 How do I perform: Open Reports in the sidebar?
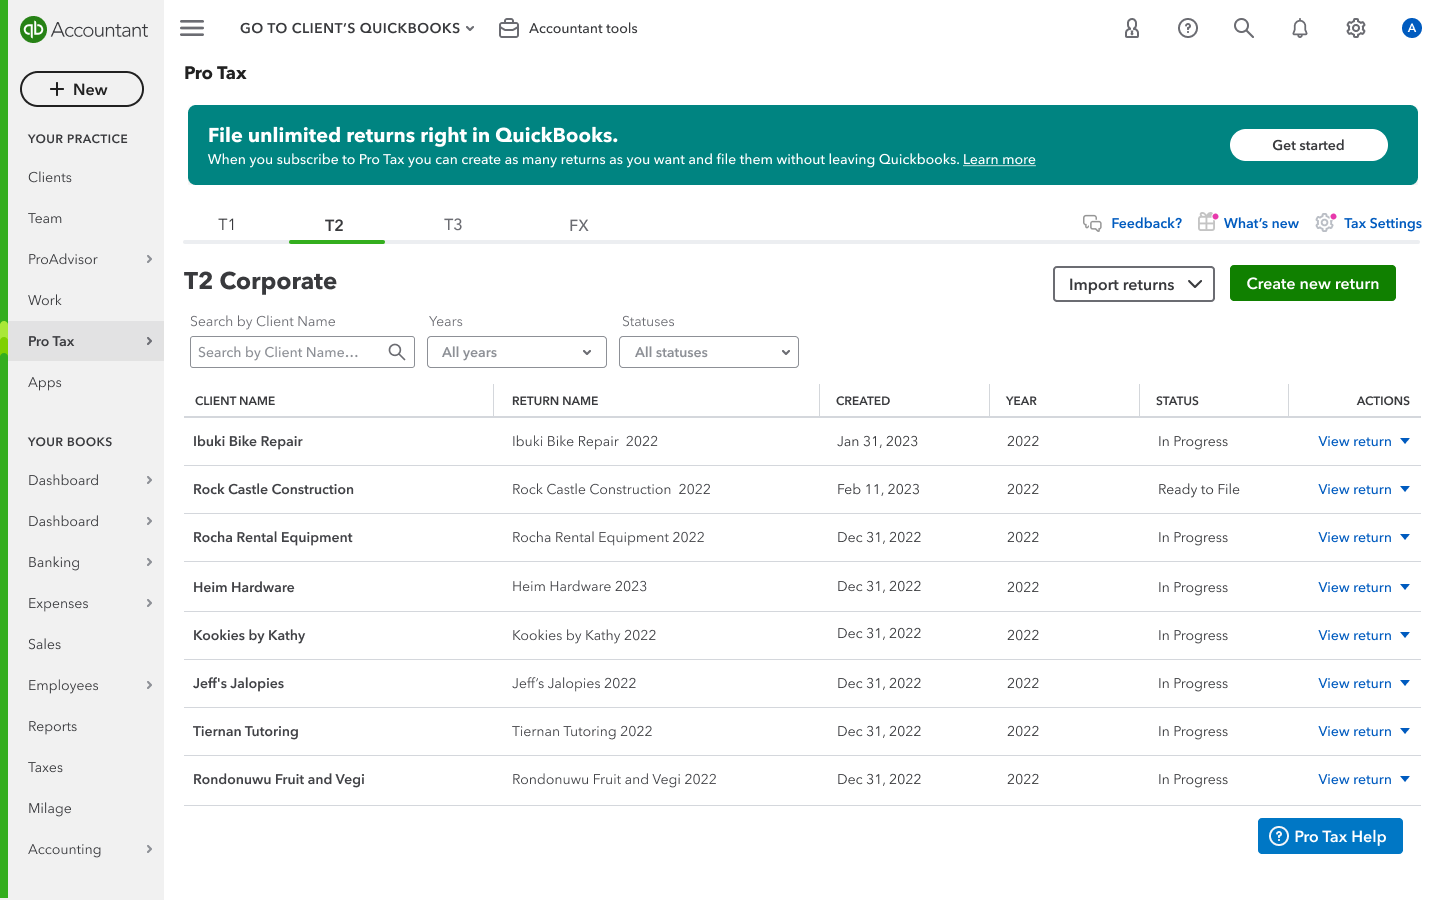53,726
